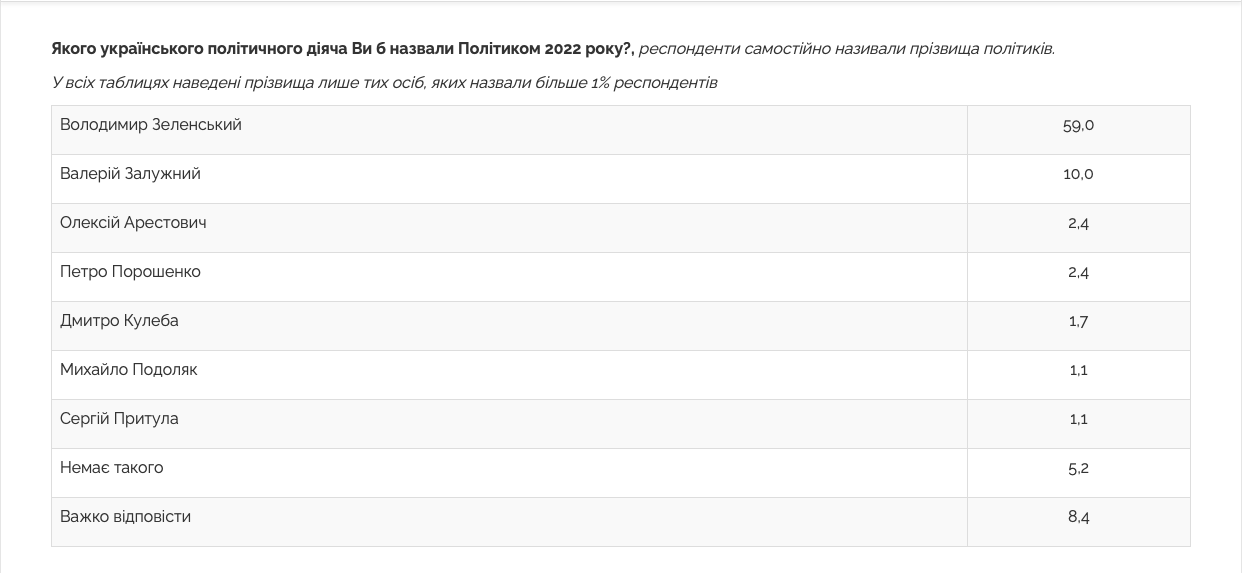Select the Важко відповісти row label
The image size is (1242, 573).
pyautogui.click(x=125, y=517)
